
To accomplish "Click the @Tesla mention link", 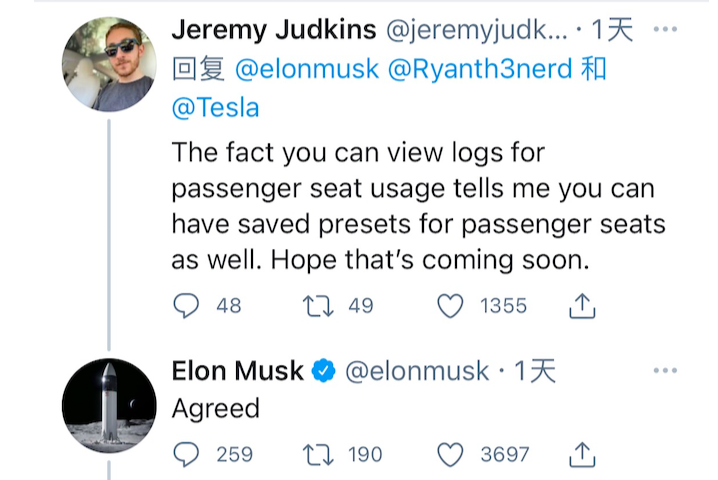I will click(215, 107).
